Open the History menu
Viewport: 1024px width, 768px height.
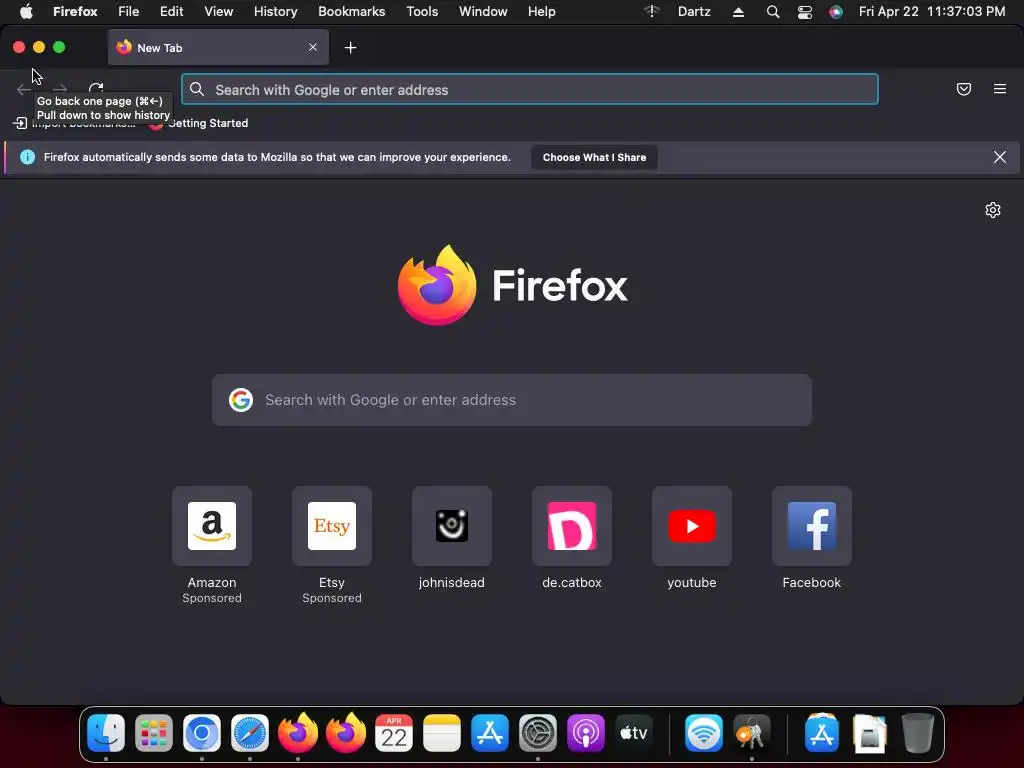pyautogui.click(x=275, y=12)
